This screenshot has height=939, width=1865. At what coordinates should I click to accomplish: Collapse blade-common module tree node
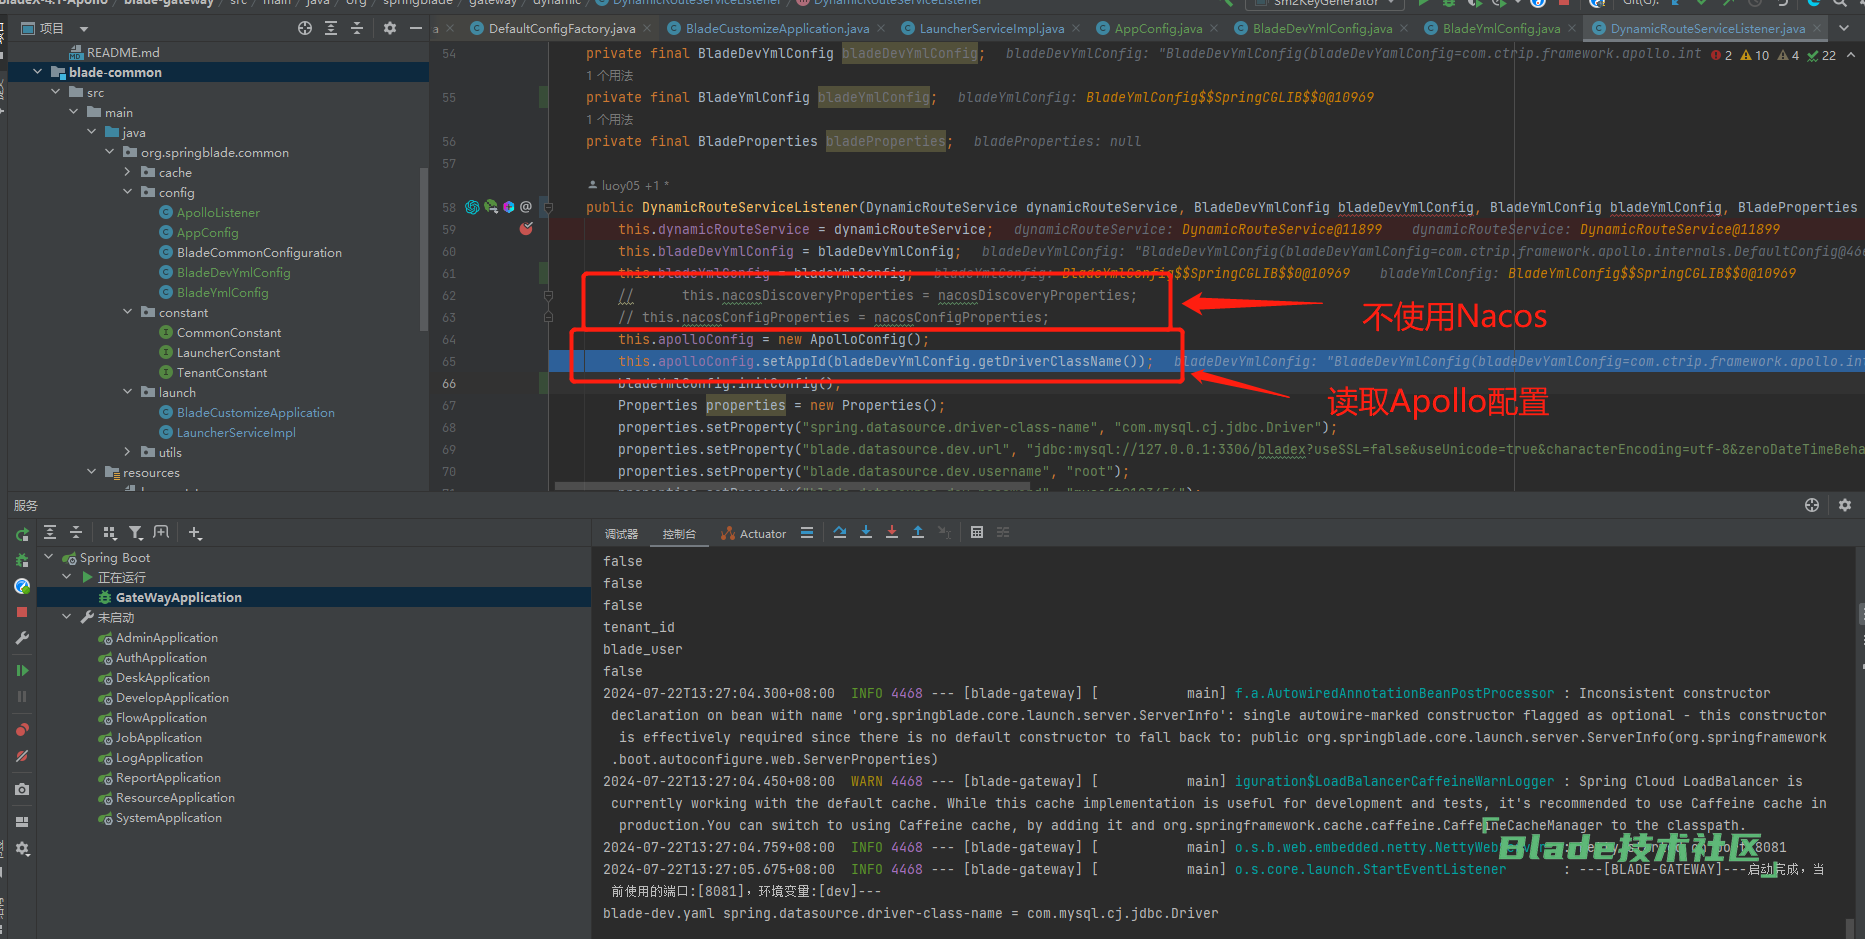pyautogui.click(x=38, y=72)
